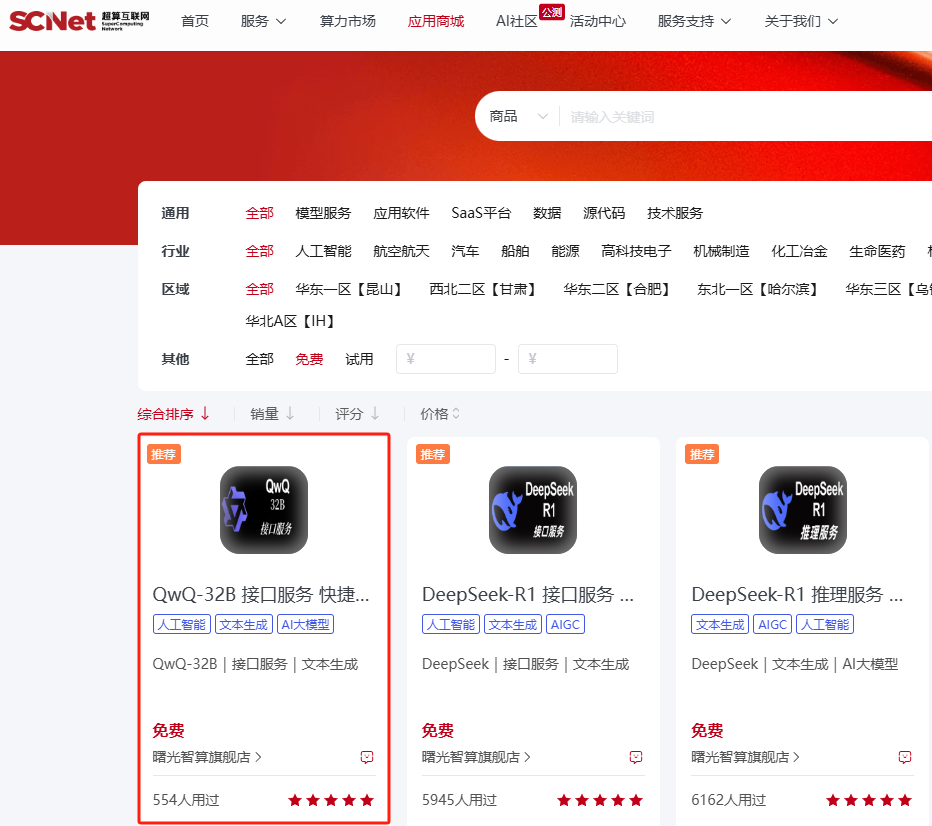Filter by 源代码 category
Viewport: 932px width, 826px height.
604,213
